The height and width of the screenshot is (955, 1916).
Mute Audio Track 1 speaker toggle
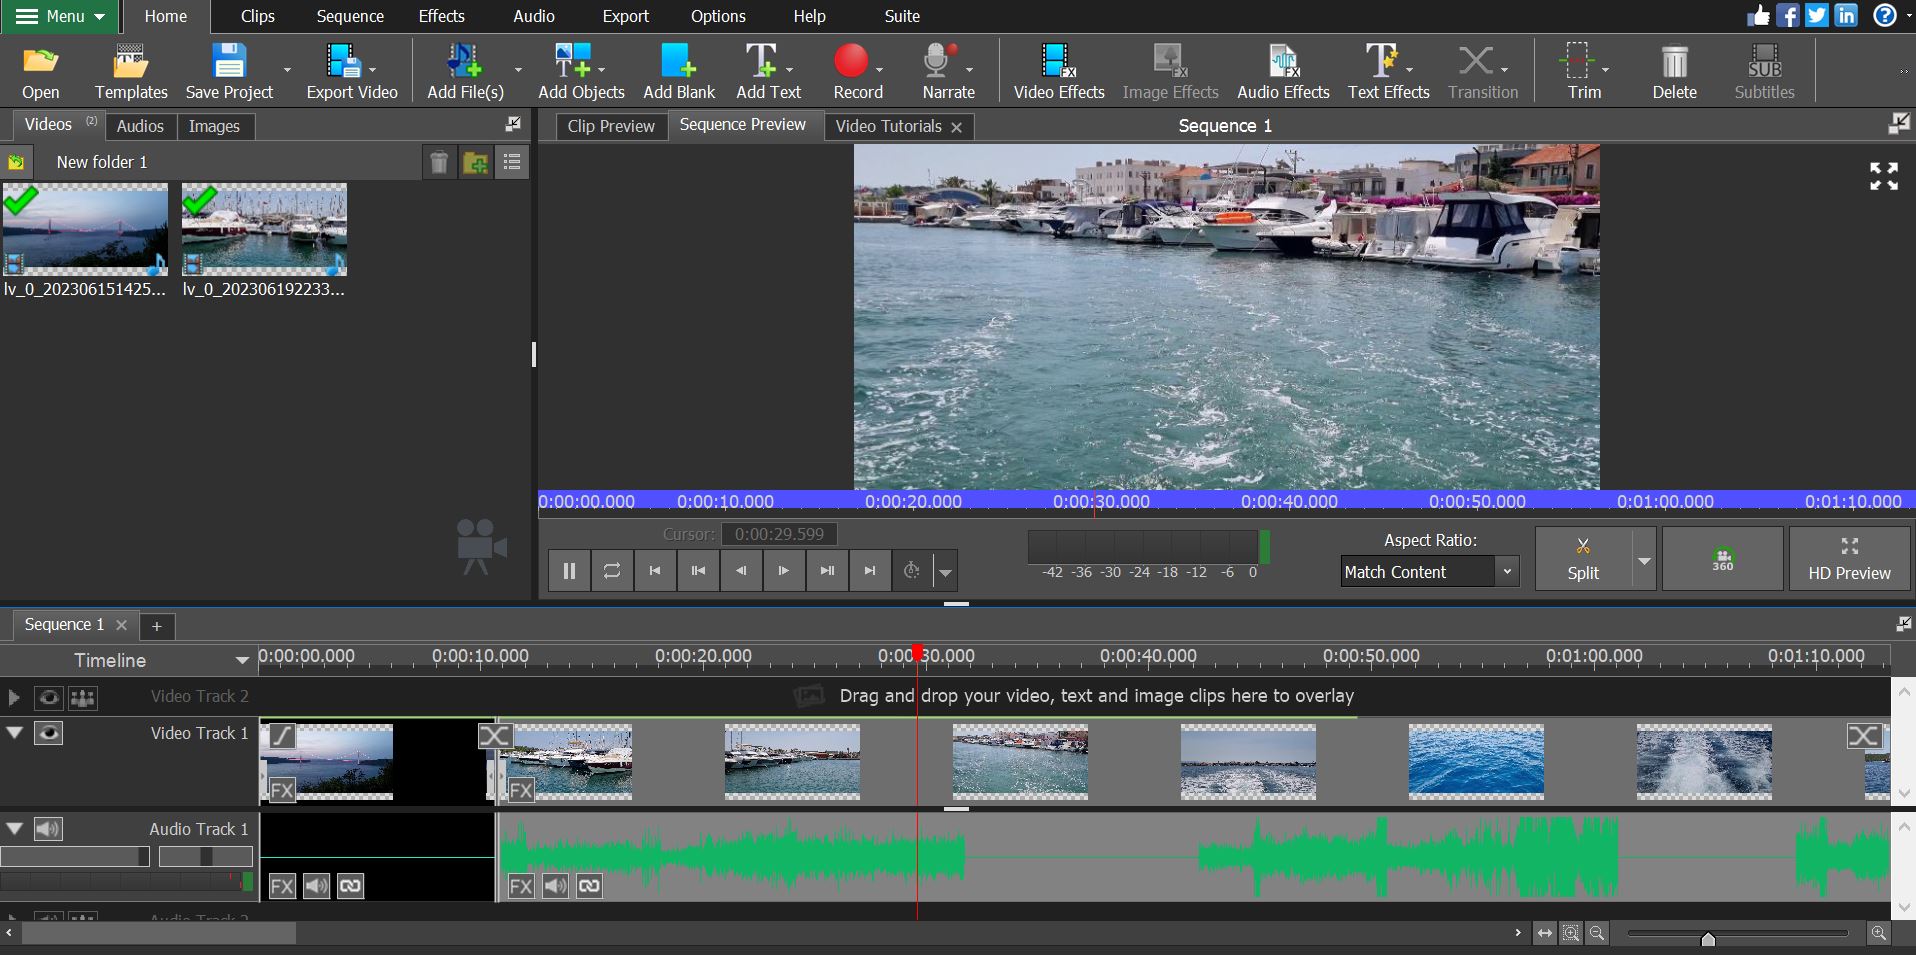coord(48,829)
